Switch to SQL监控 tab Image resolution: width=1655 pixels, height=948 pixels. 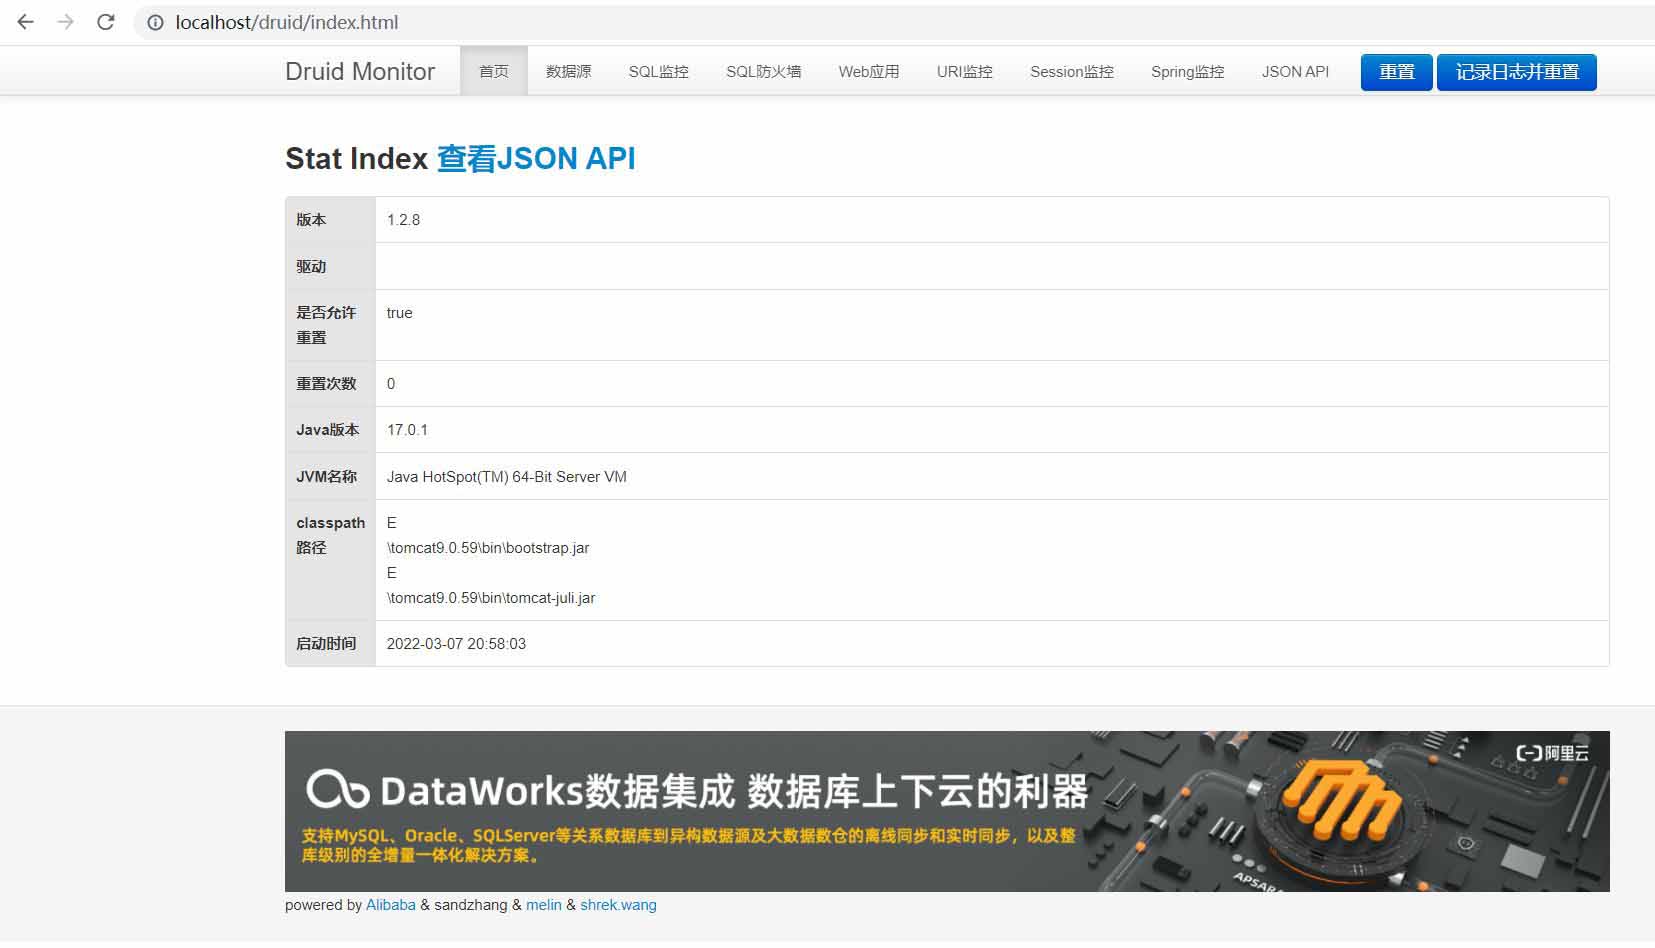(659, 72)
